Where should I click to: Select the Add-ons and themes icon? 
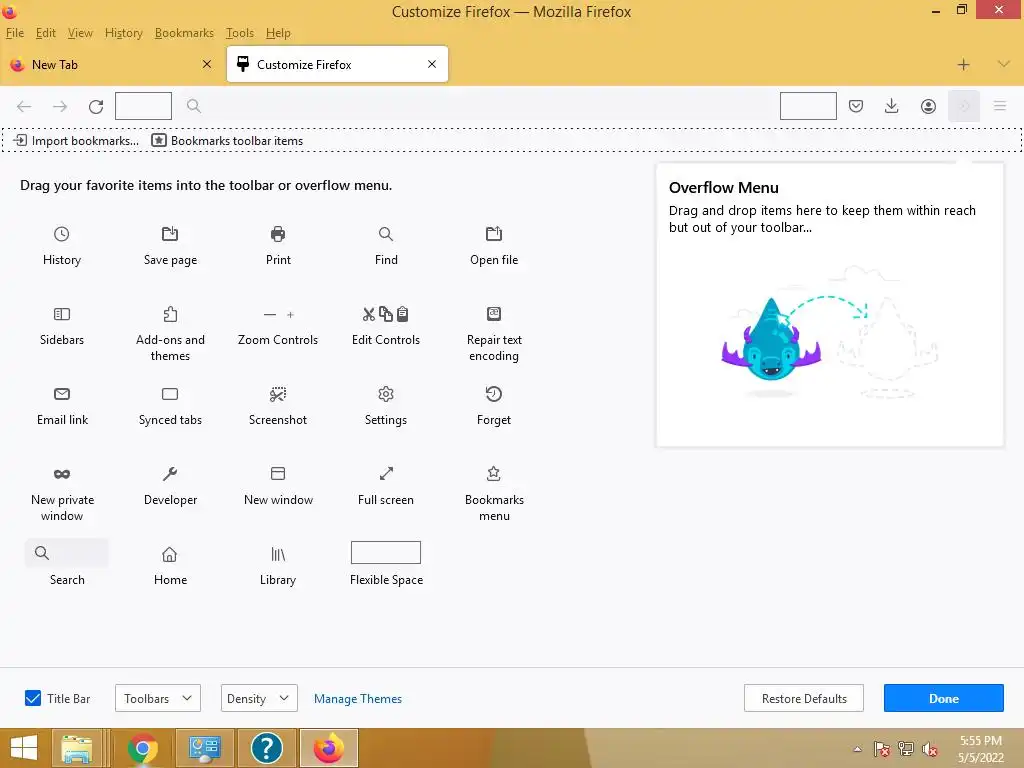[x=170, y=314]
